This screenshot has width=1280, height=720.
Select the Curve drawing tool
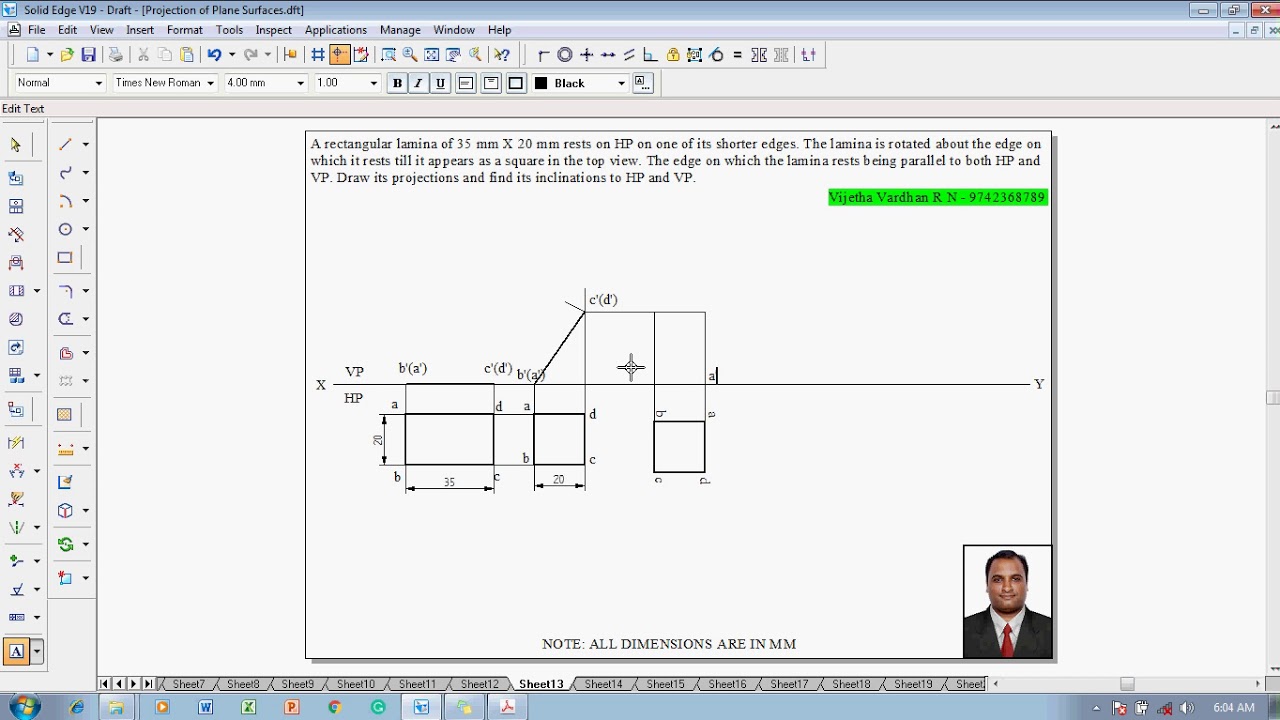click(65, 173)
